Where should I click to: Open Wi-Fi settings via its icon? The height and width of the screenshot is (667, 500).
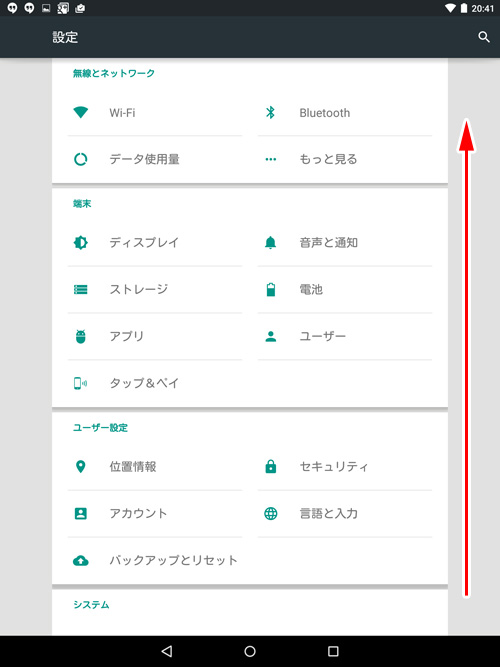tap(80, 113)
